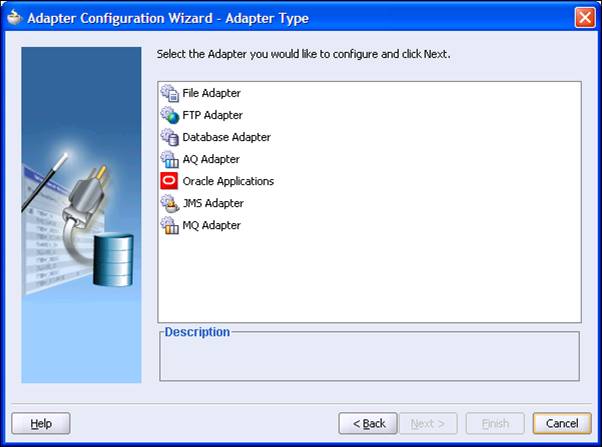The height and width of the screenshot is (447, 602).
Task: Select the MQ Adapter list entry
Action: point(212,225)
